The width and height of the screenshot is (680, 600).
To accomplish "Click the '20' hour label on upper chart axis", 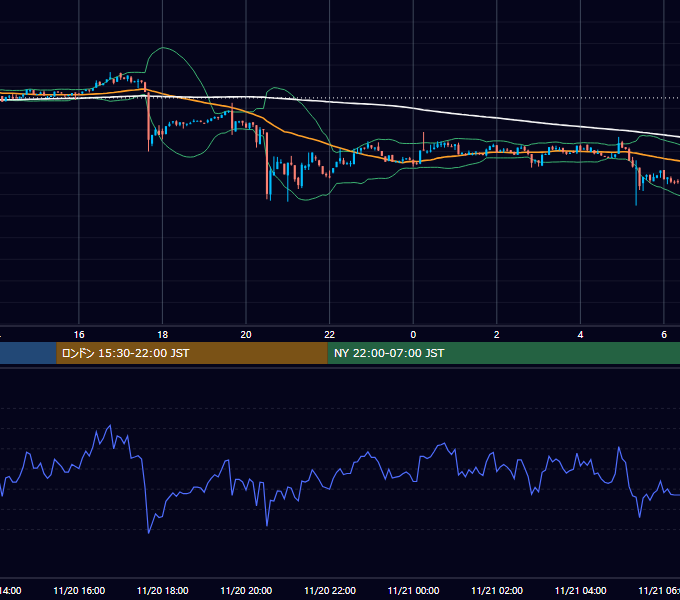I will click(x=246, y=335).
